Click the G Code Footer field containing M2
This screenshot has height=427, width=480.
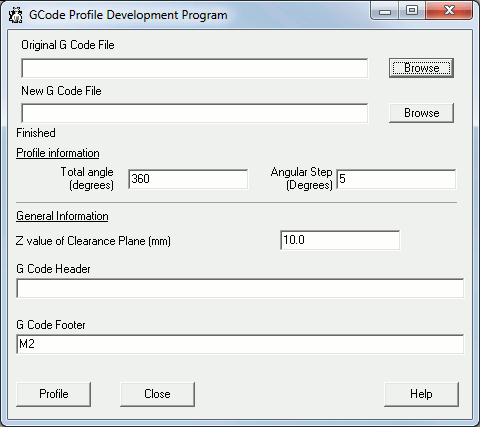240,344
